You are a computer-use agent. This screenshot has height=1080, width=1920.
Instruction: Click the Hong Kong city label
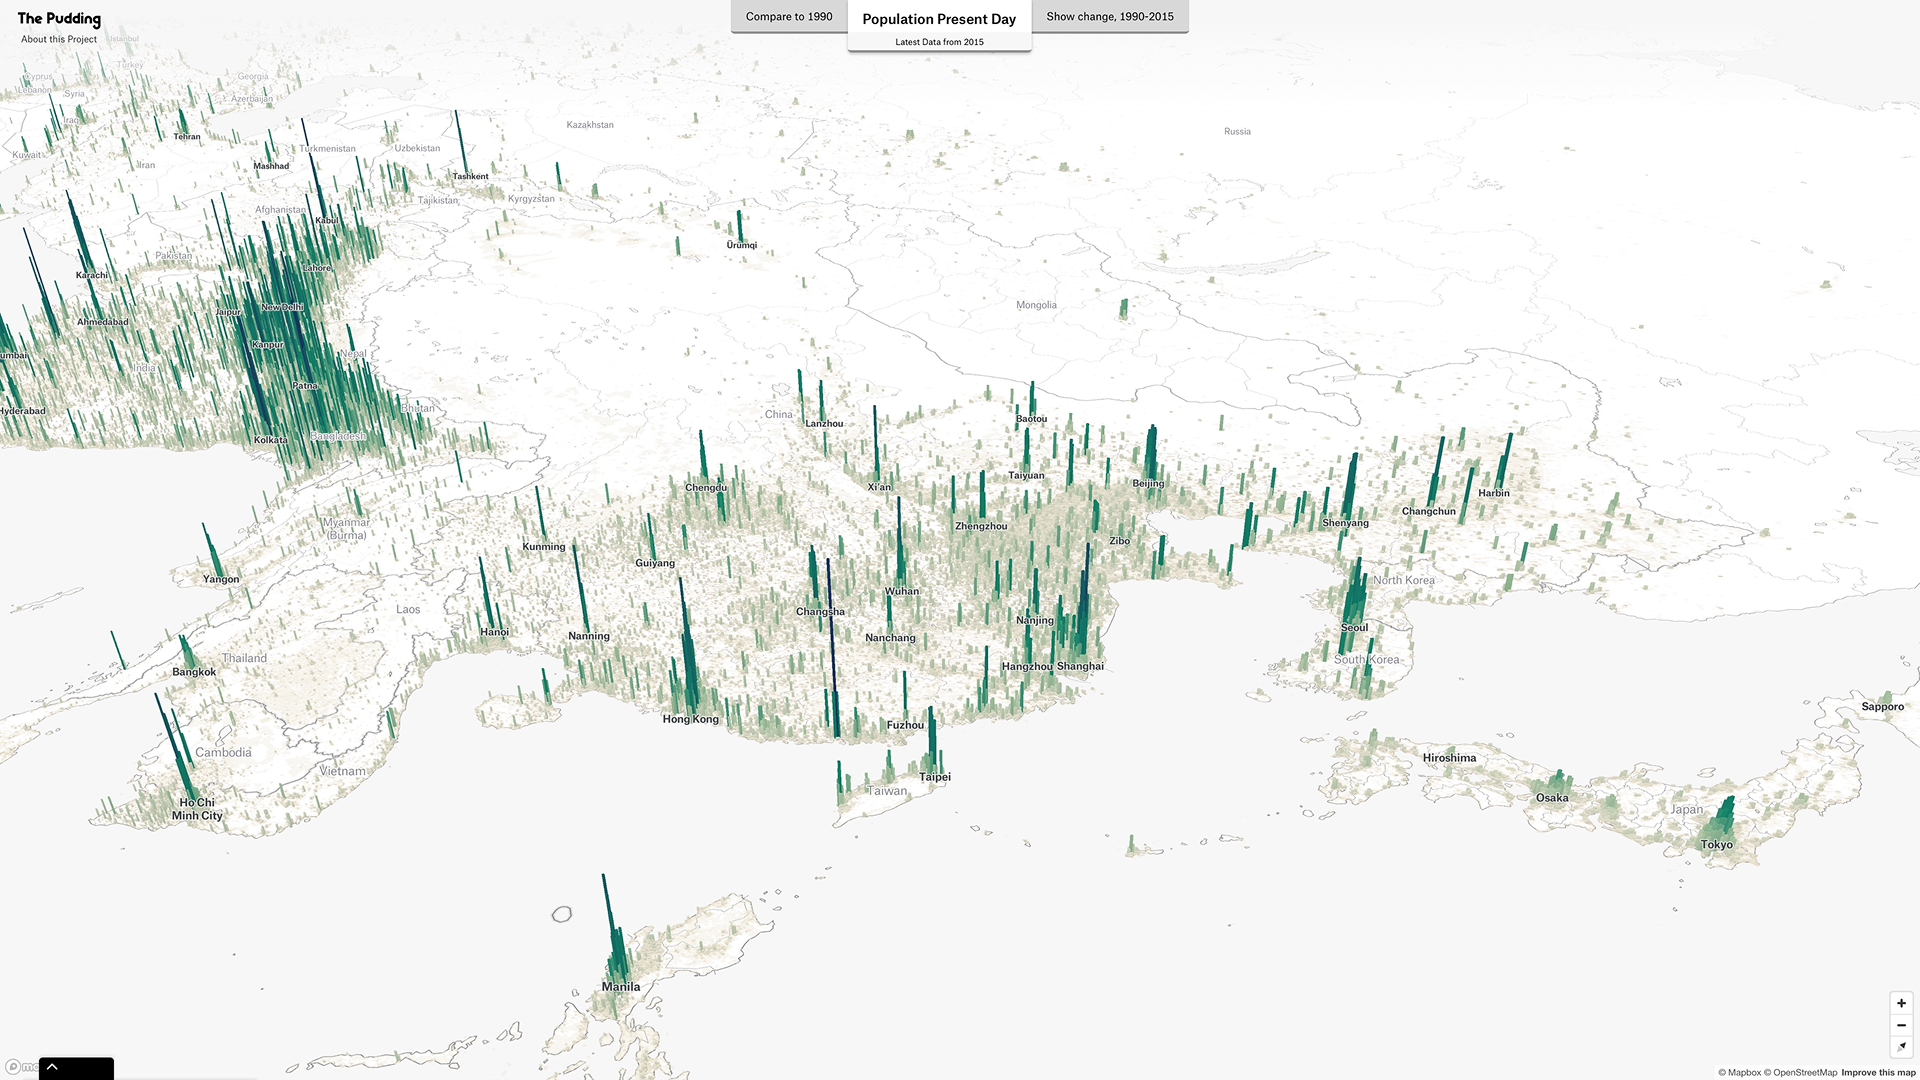690,719
